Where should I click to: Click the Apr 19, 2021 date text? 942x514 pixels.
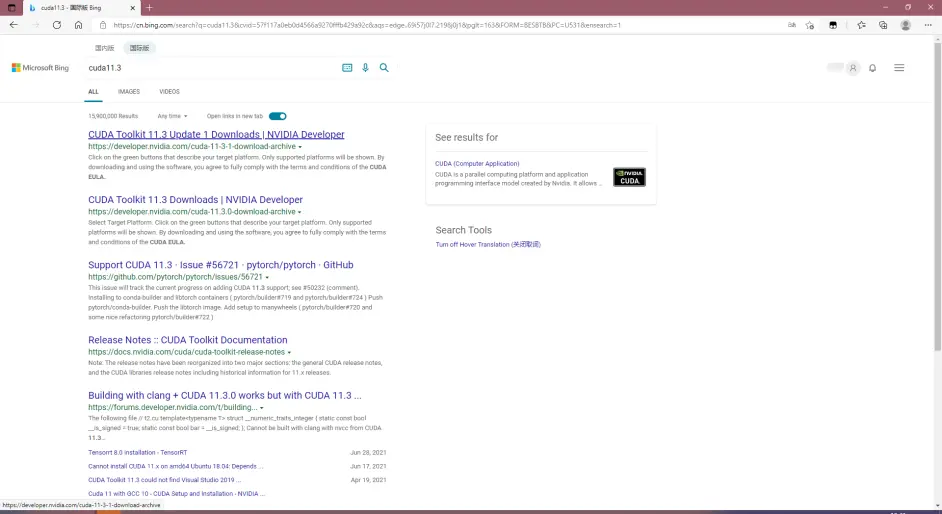click(x=368, y=480)
